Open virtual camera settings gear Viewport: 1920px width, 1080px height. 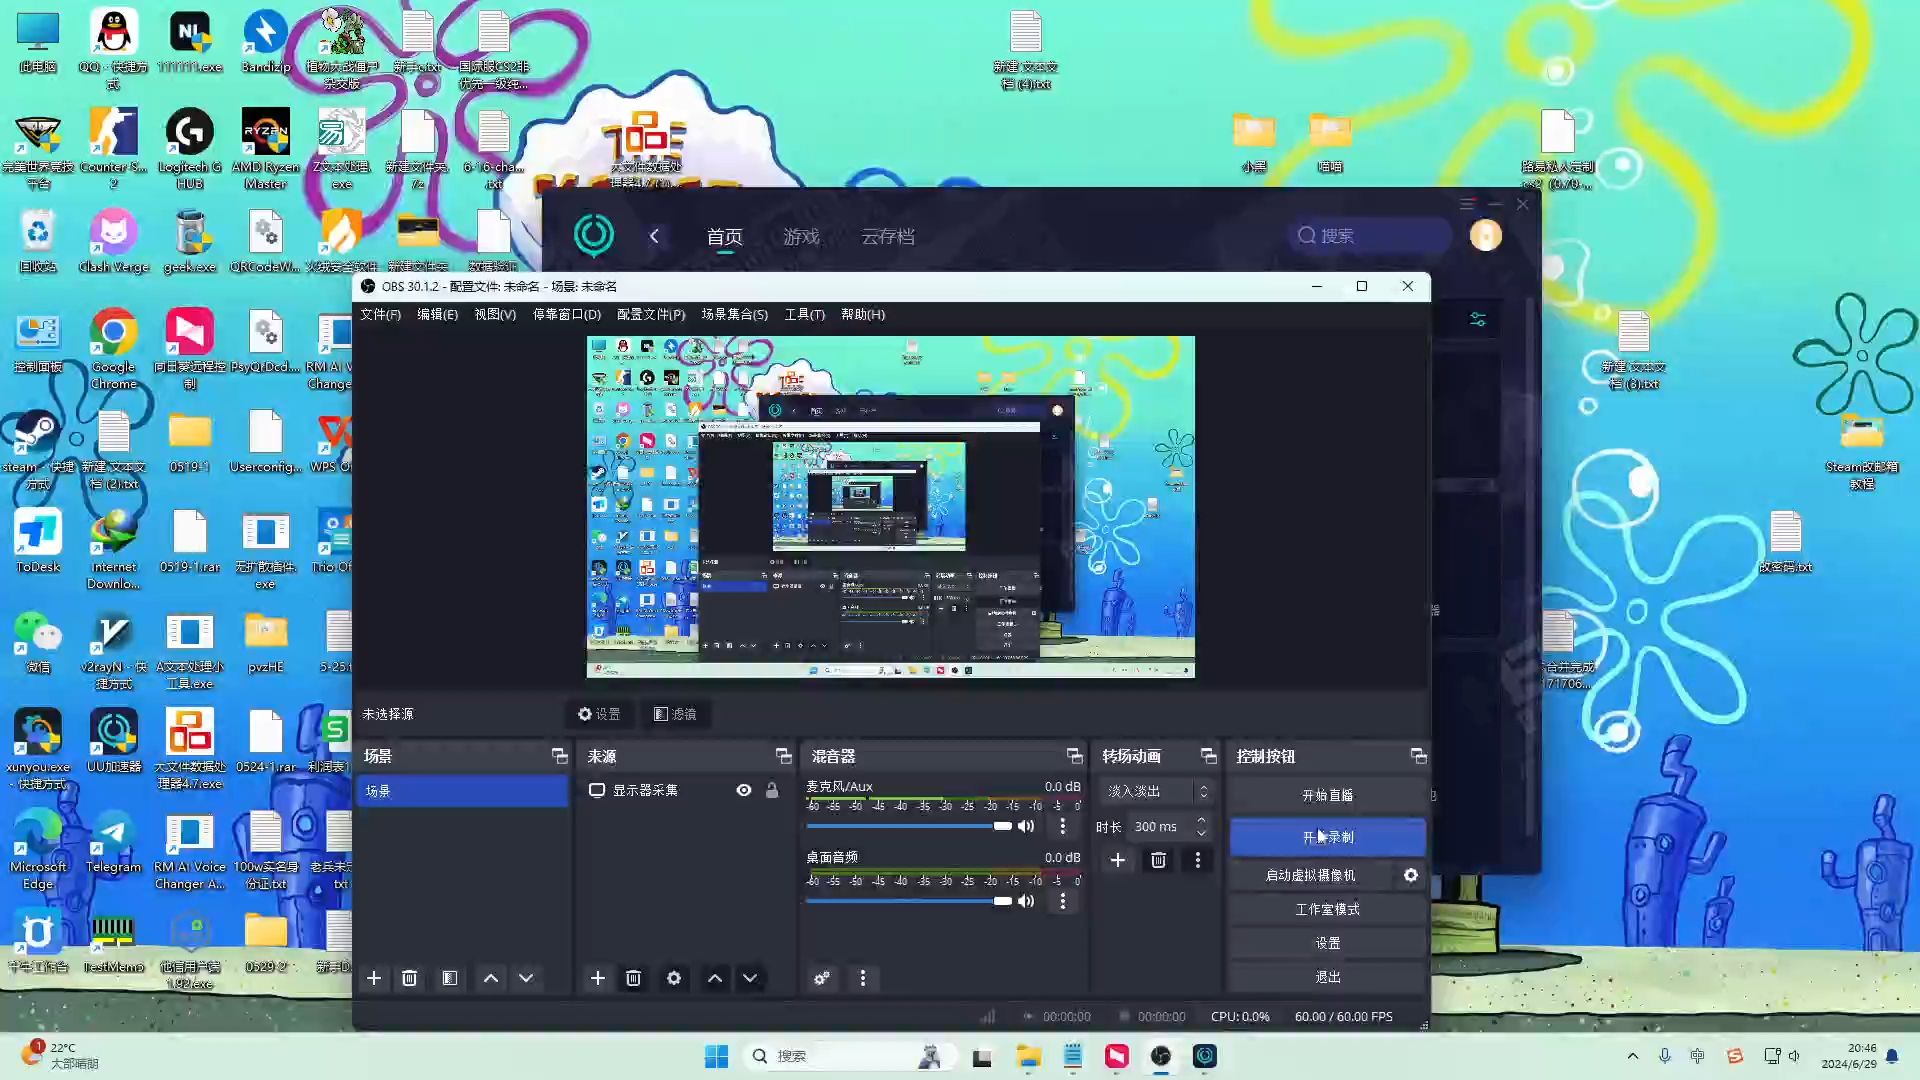click(1411, 875)
